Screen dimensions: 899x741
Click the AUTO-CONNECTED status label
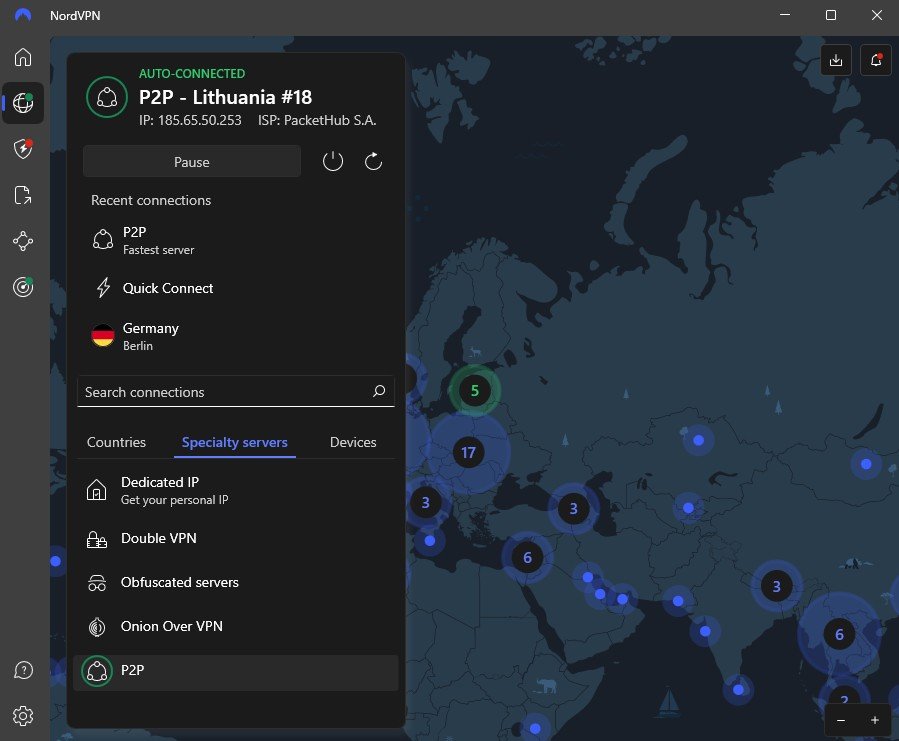tap(192, 73)
